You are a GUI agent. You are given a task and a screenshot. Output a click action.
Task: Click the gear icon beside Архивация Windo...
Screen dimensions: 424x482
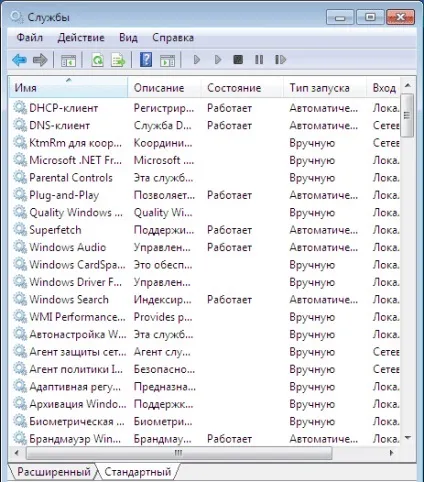click(20, 404)
